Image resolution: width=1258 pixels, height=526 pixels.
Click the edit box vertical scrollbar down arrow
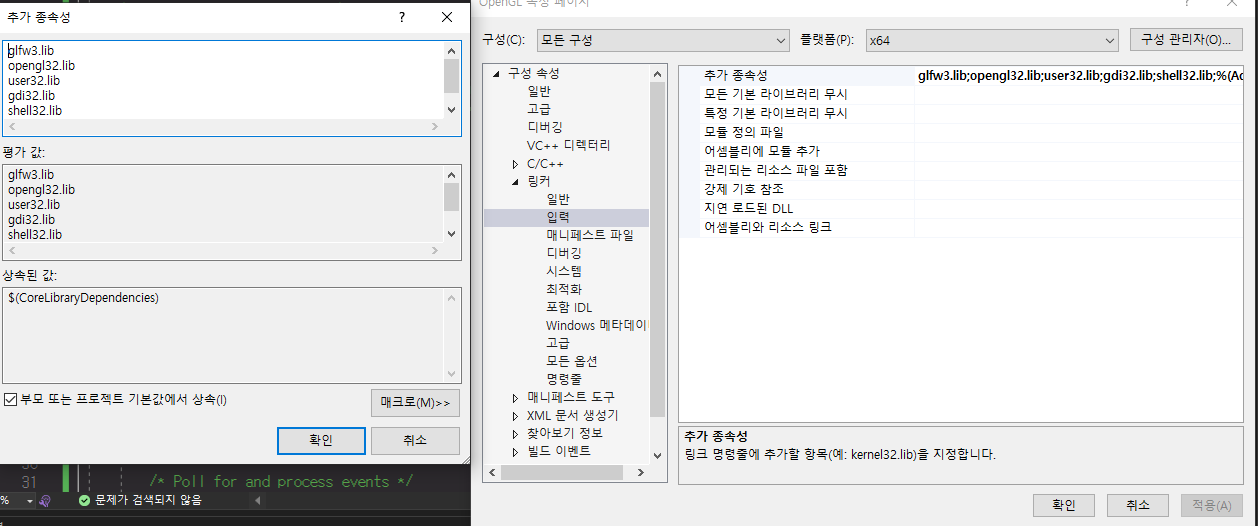[x=451, y=111]
